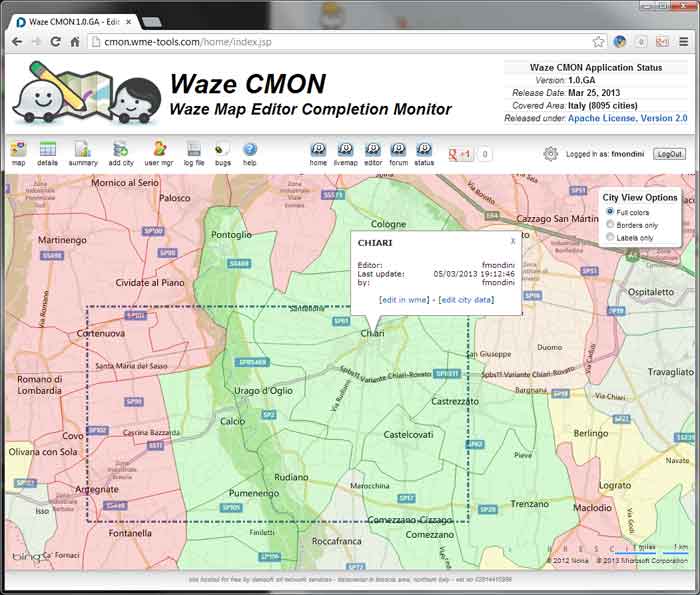Screen dimensions: 700x595
Task: Click the Ospitaletto map label
Action: (x=651, y=292)
